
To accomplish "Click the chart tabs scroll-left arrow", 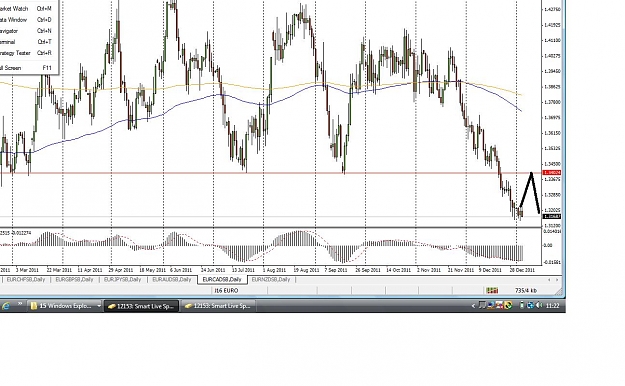I will [549, 280].
